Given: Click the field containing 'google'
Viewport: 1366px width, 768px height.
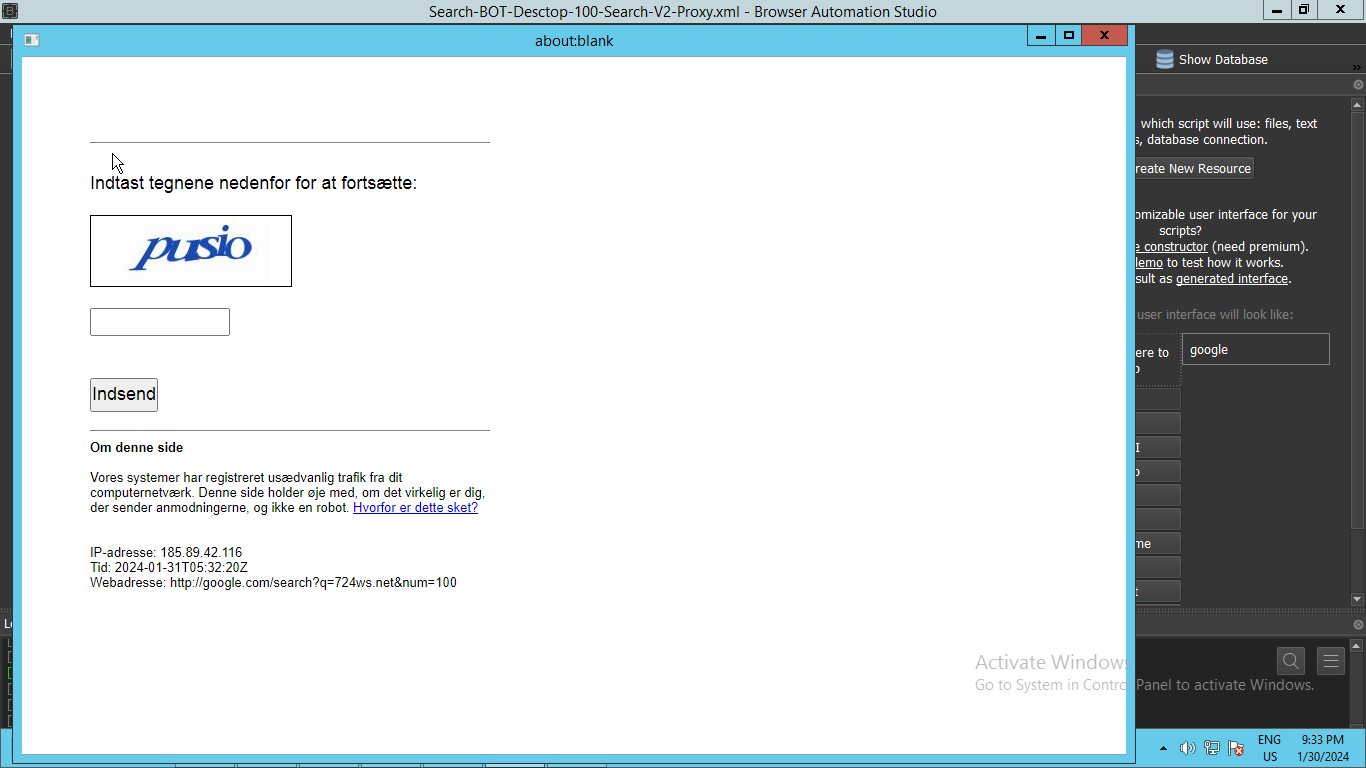Looking at the screenshot, I should pyautogui.click(x=1255, y=350).
